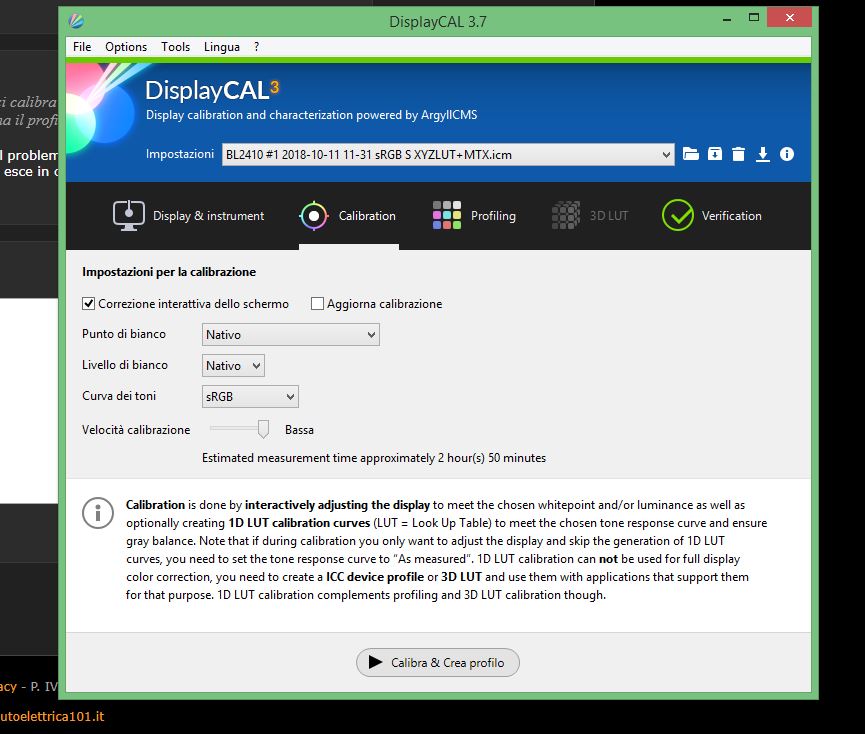Click the save settings archive icon

[x=715, y=154]
